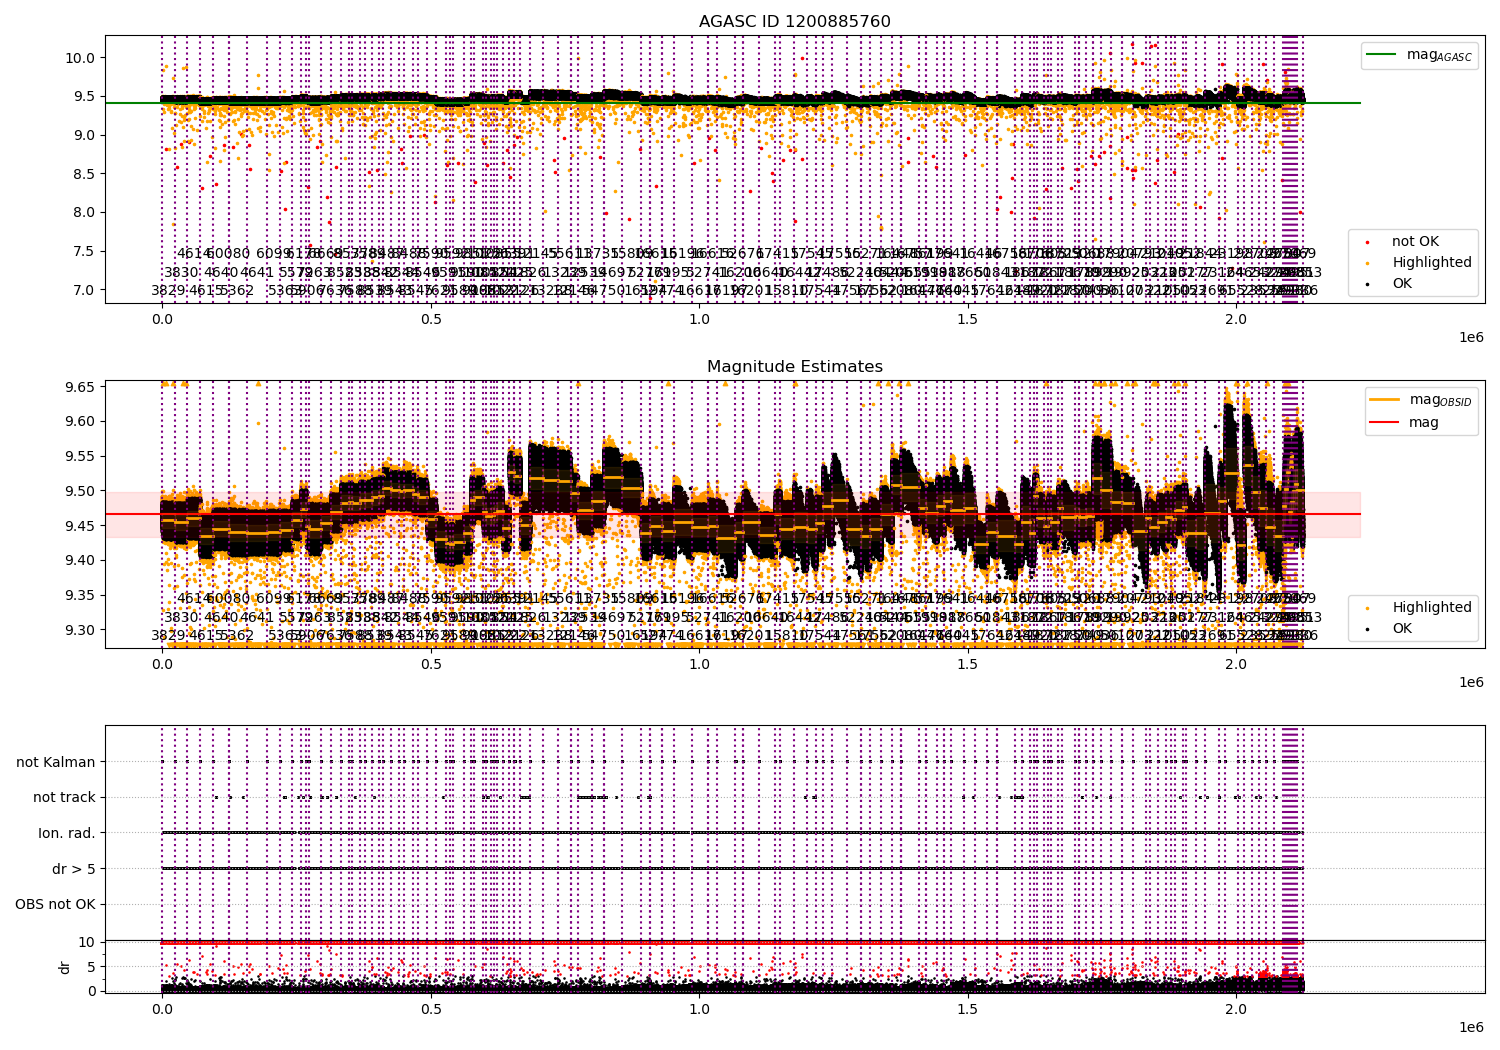Click the 9.50 y-axis tick label
Image resolution: width=1500 pixels, height=1050 pixels.
[x=79, y=491]
